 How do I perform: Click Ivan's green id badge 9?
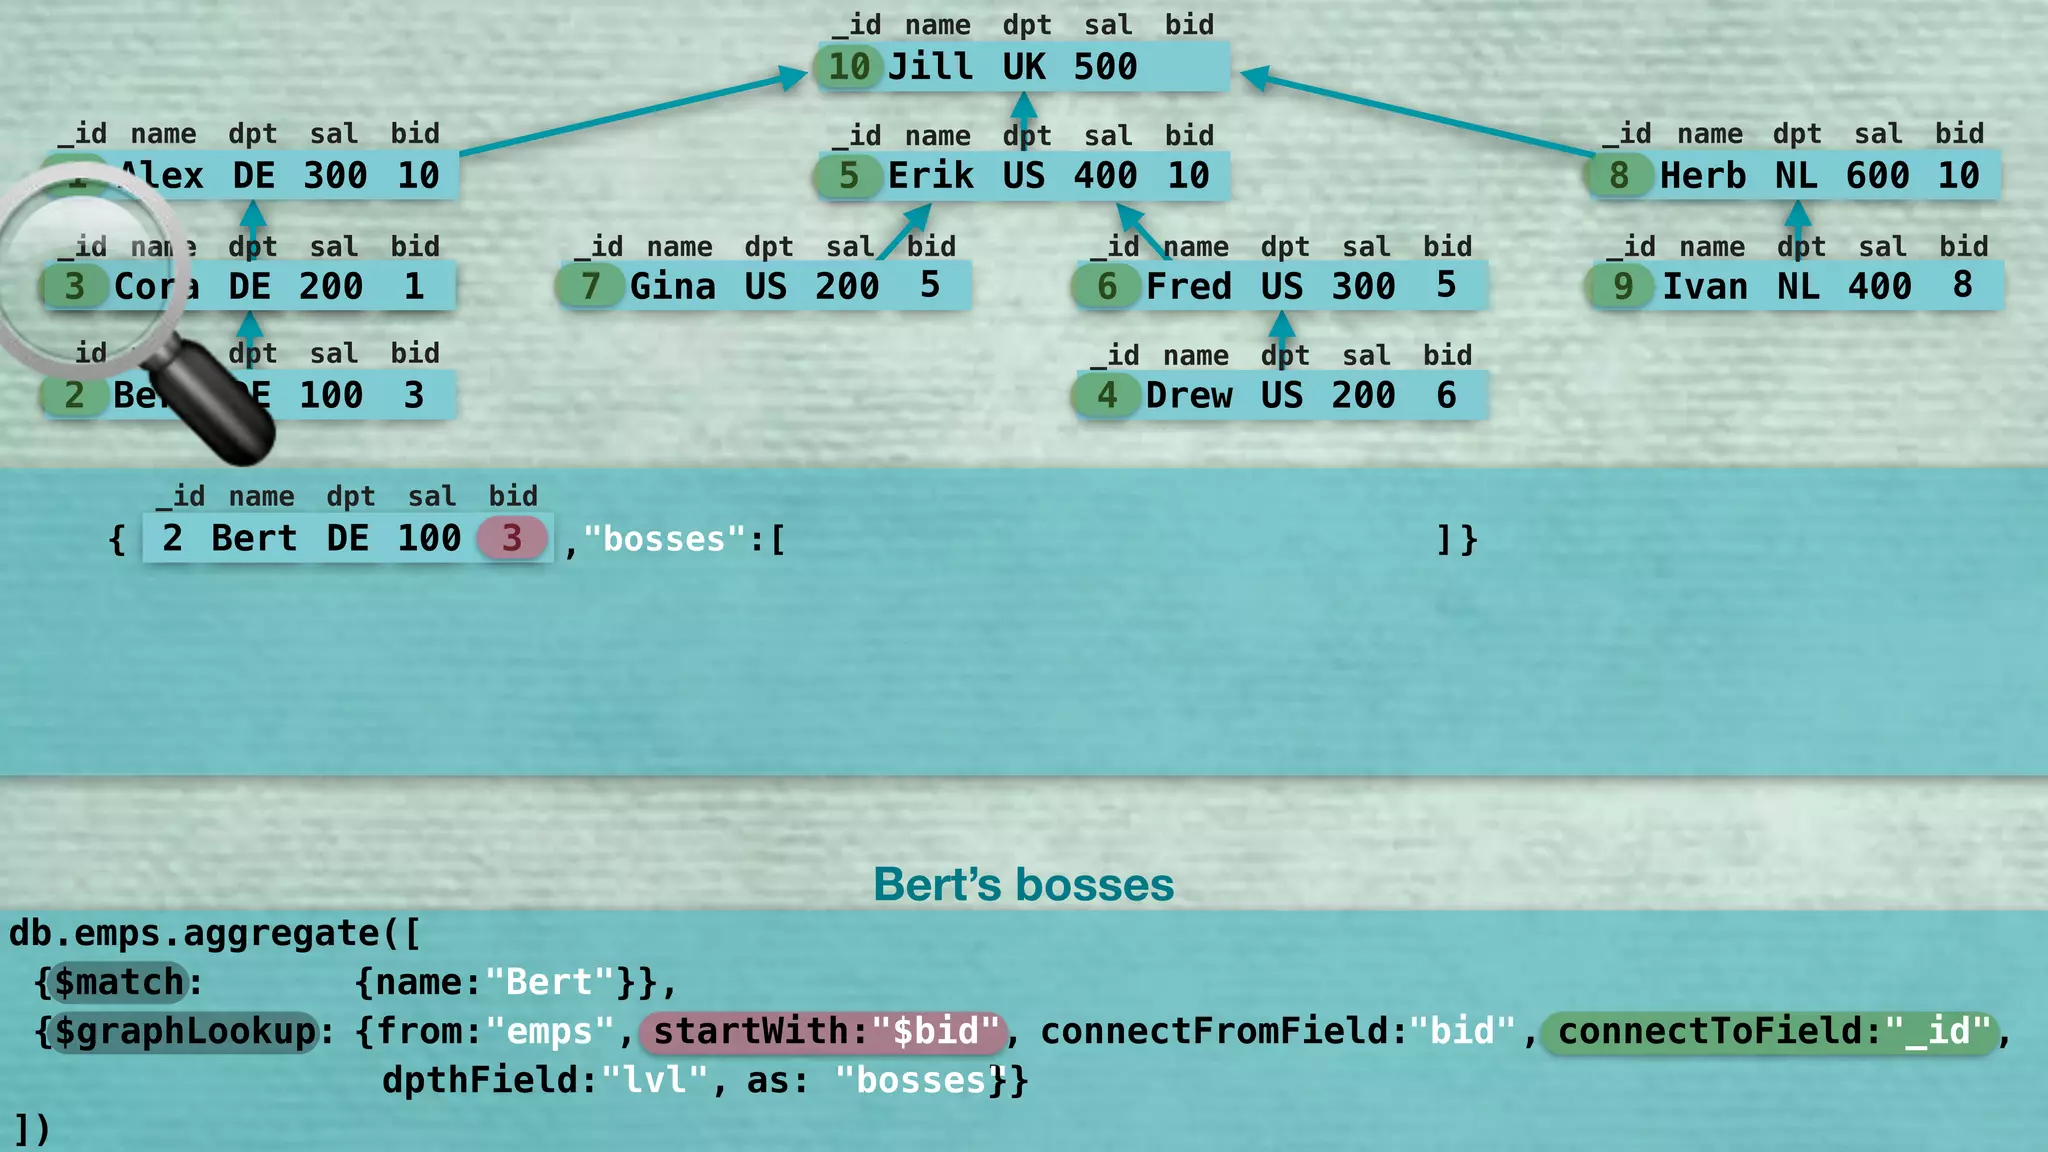tap(1623, 286)
